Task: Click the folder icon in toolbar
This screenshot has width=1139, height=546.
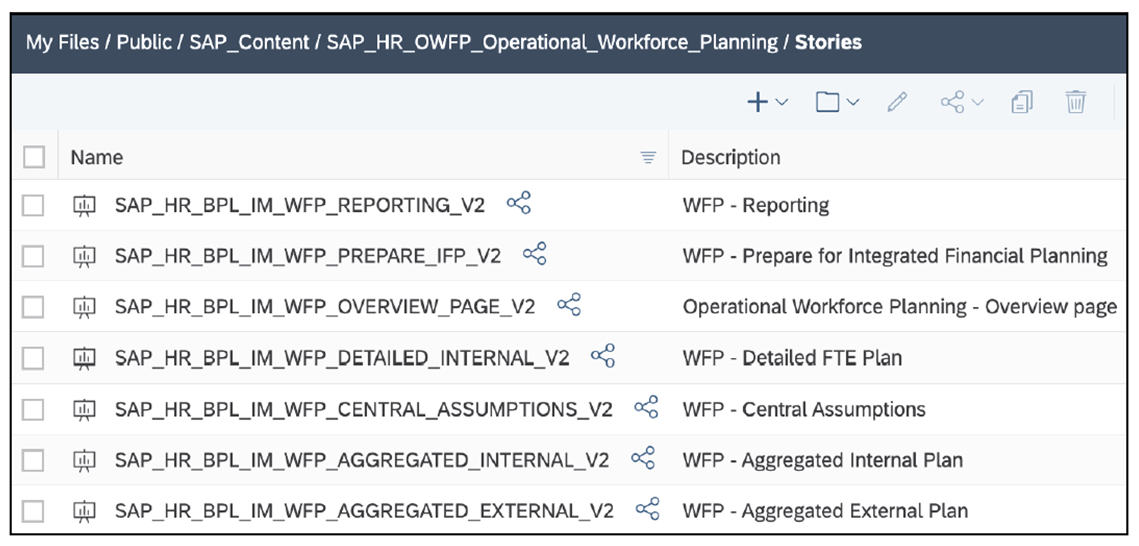Action: [827, 102]
